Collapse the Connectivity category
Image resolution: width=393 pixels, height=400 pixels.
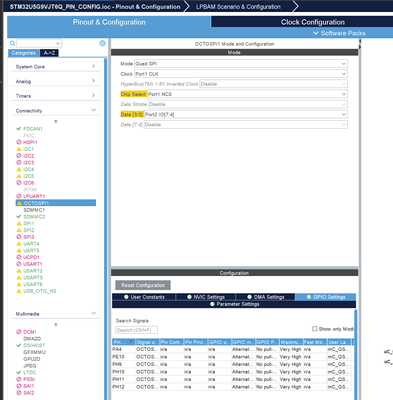coord(56,111)
